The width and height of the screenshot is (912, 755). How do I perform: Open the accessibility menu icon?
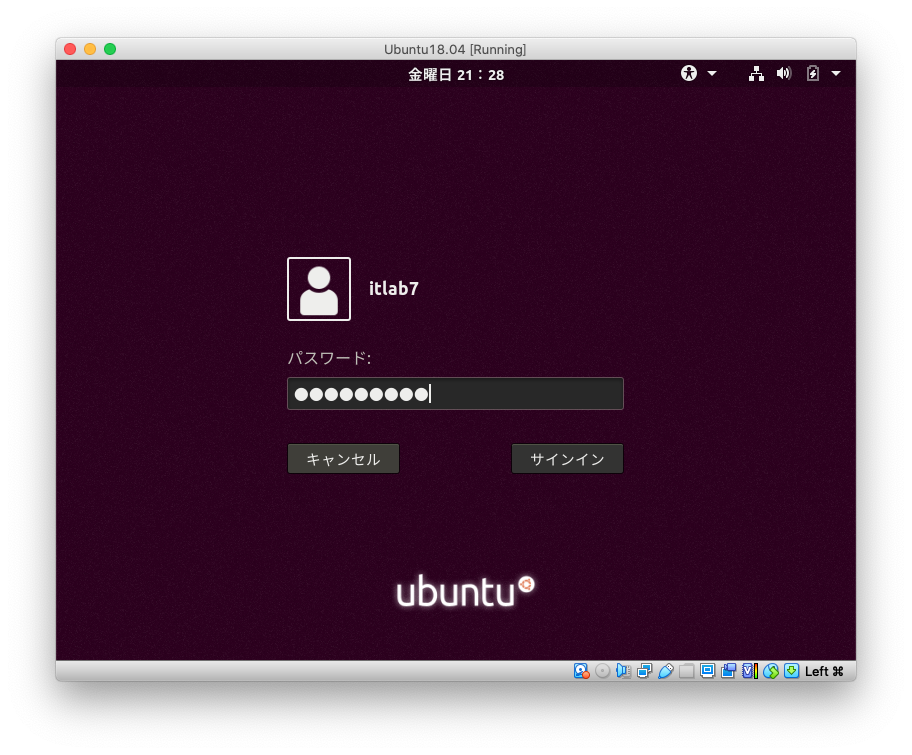[689, 73]
